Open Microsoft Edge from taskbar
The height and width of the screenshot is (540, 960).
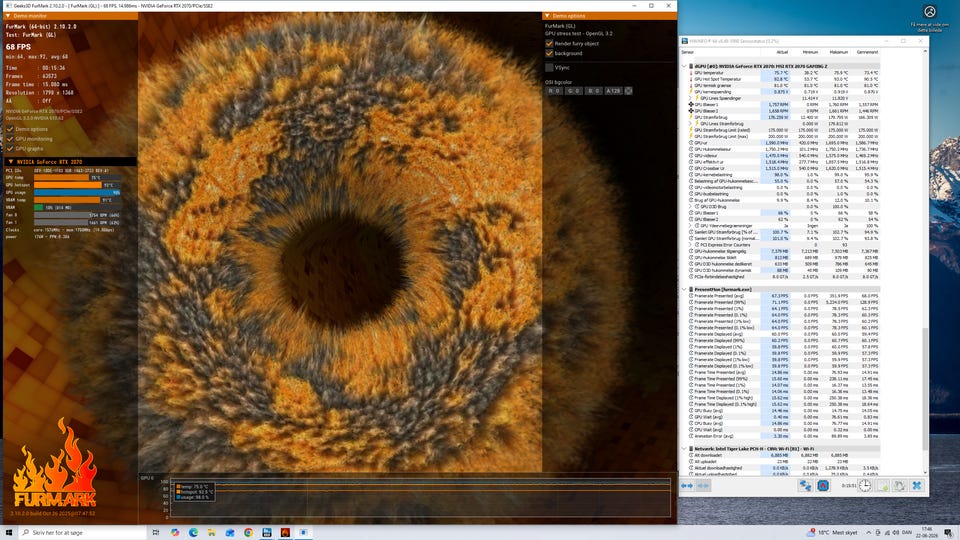[193, 533]
